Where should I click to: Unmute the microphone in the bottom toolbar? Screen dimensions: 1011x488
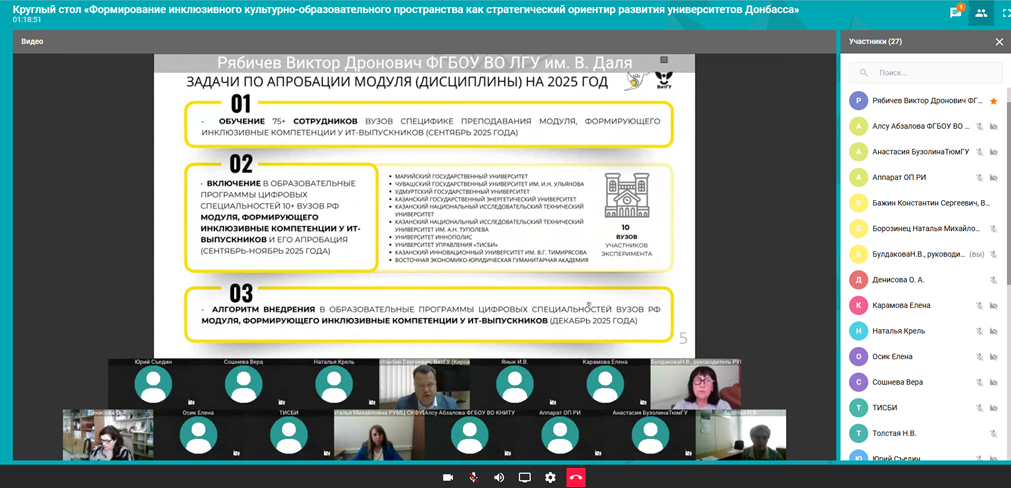coord(473,477)
